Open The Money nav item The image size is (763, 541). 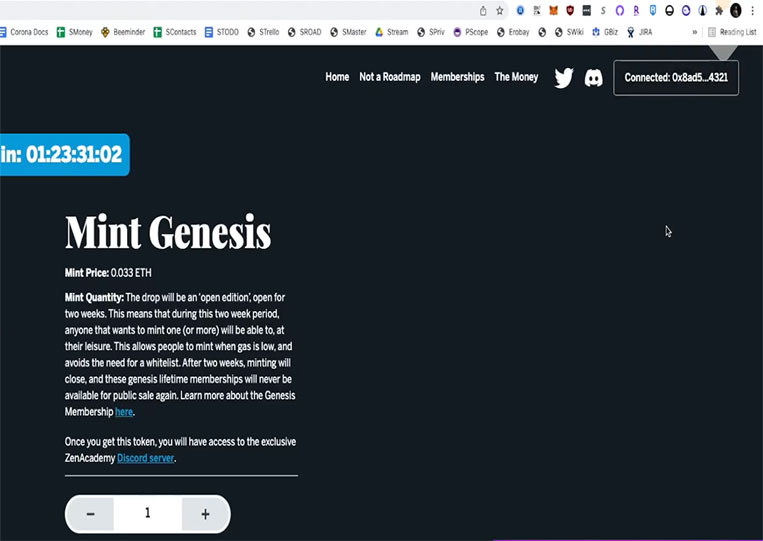click(x=516, y=77)
